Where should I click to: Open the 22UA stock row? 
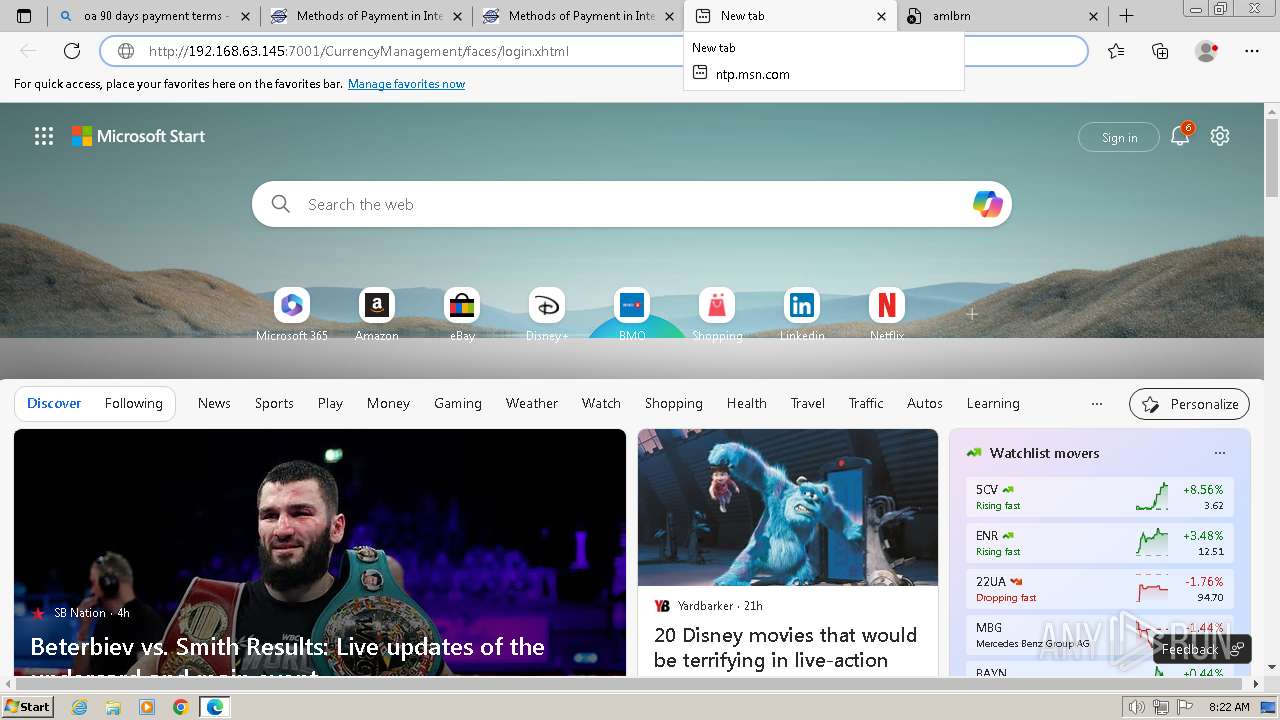tap(1100, 589)
